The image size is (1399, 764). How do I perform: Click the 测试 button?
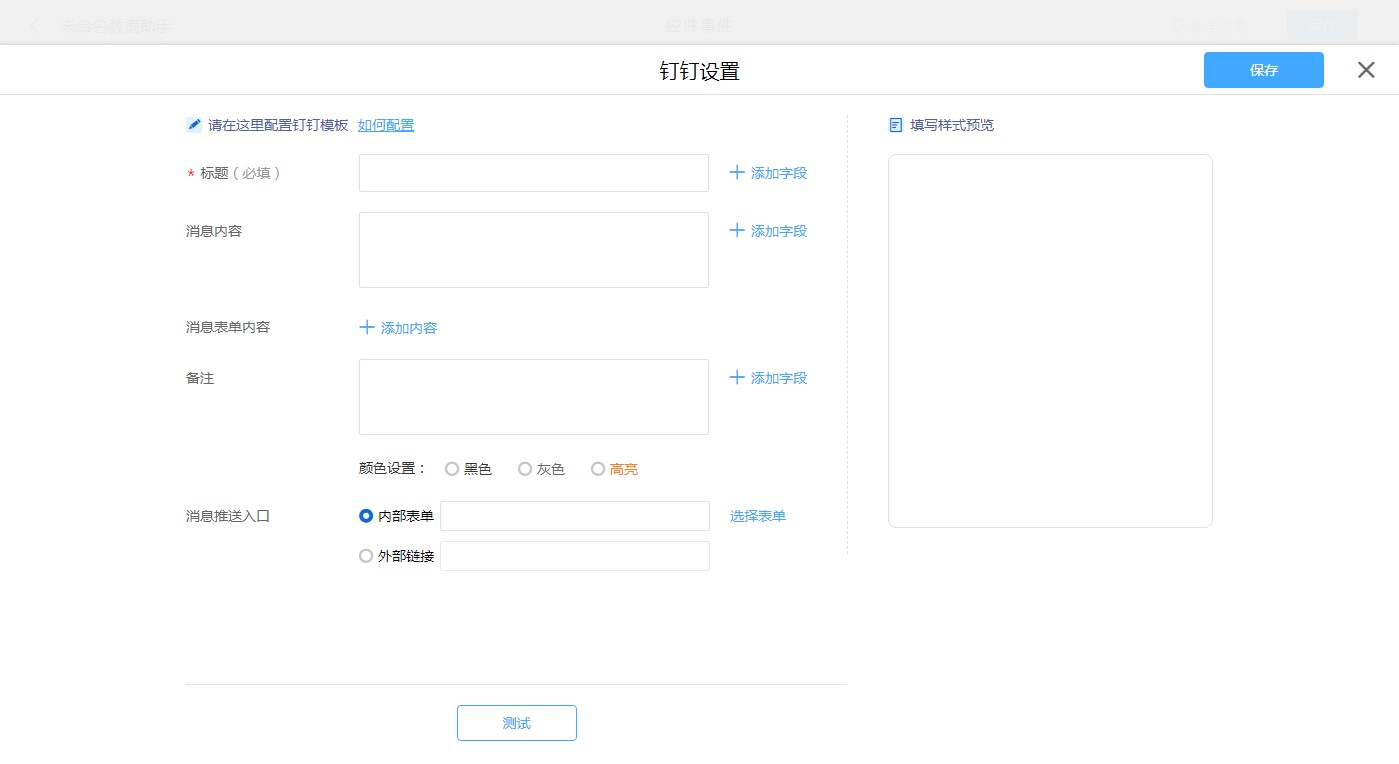517,723
